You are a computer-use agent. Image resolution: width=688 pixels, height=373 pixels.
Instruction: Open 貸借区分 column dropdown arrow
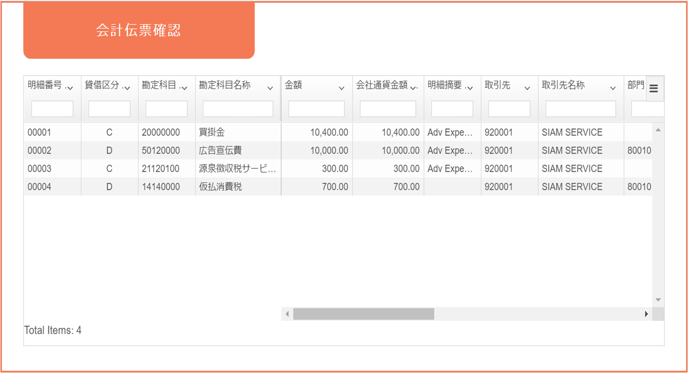127,88
